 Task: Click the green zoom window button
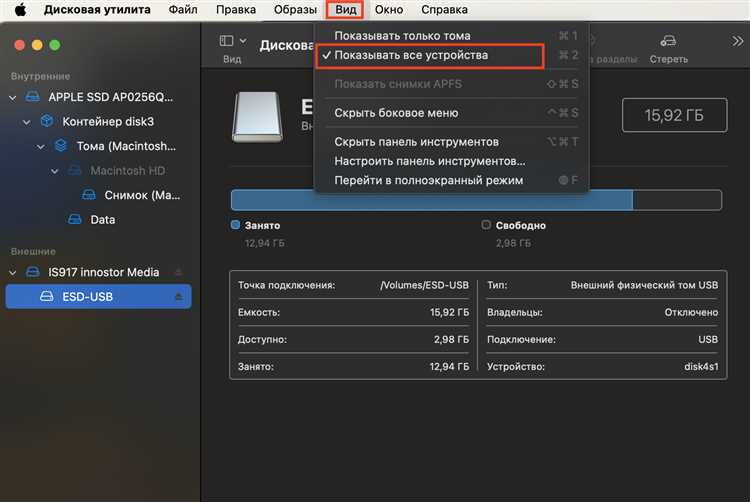(55, 45)
